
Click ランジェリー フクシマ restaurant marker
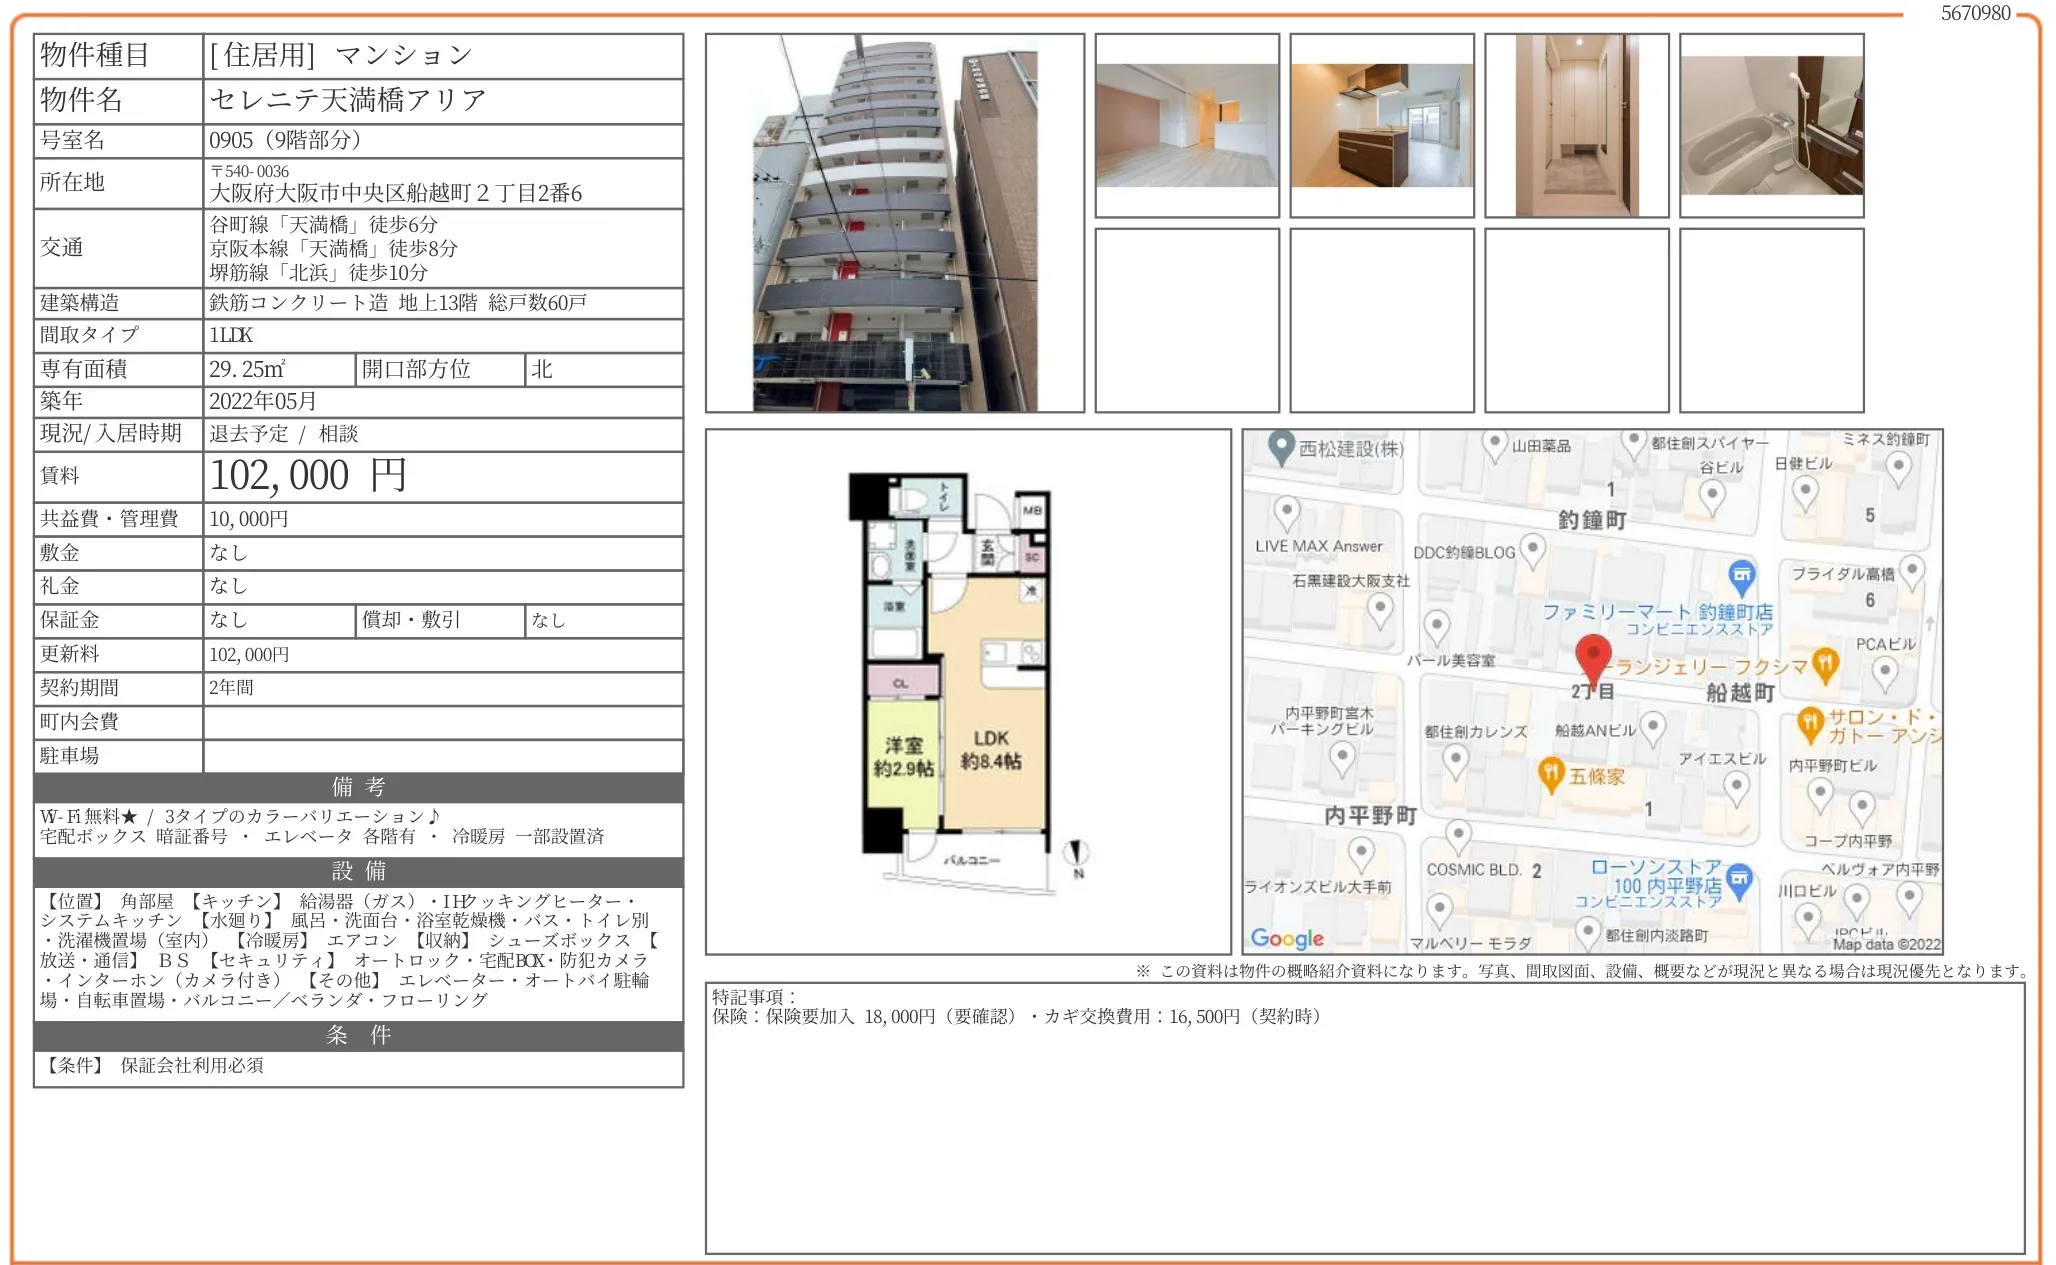point(1826,663)
